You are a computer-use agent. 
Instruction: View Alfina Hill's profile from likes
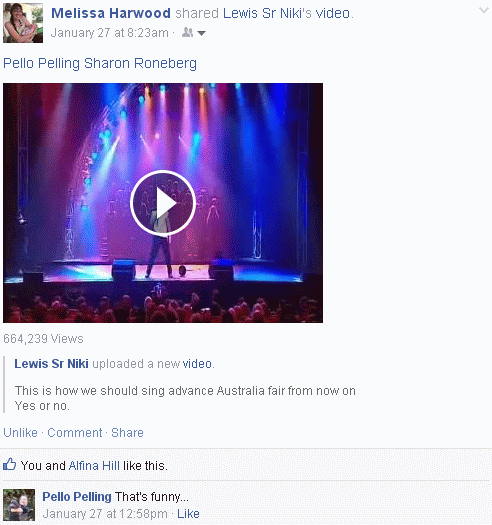pos(94,466)
